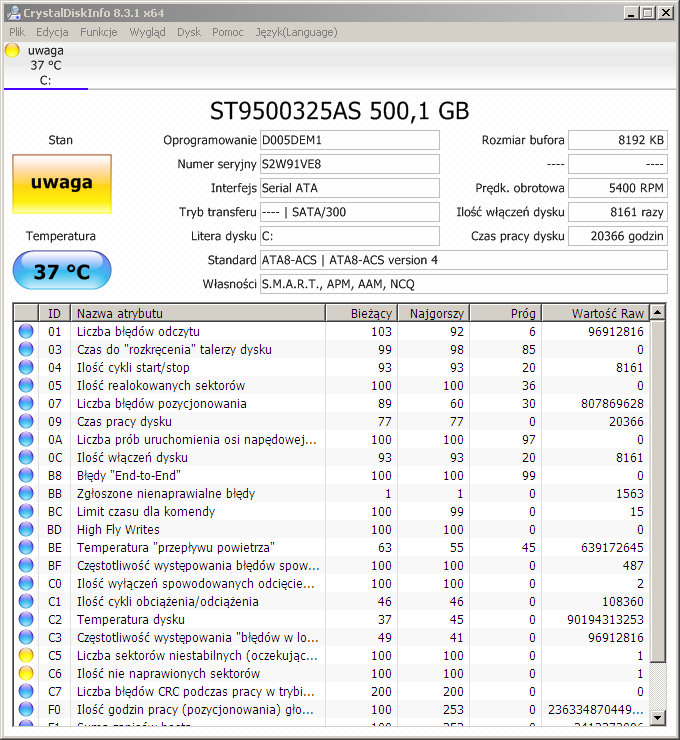Click the blue status icon for attribute C2

point(26,619)
